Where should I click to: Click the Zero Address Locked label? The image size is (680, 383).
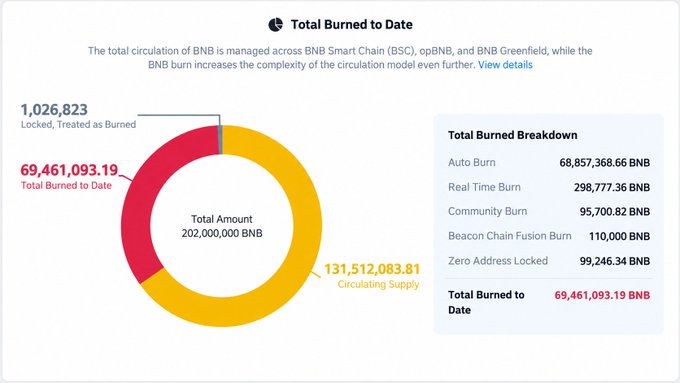click(498, 261)
